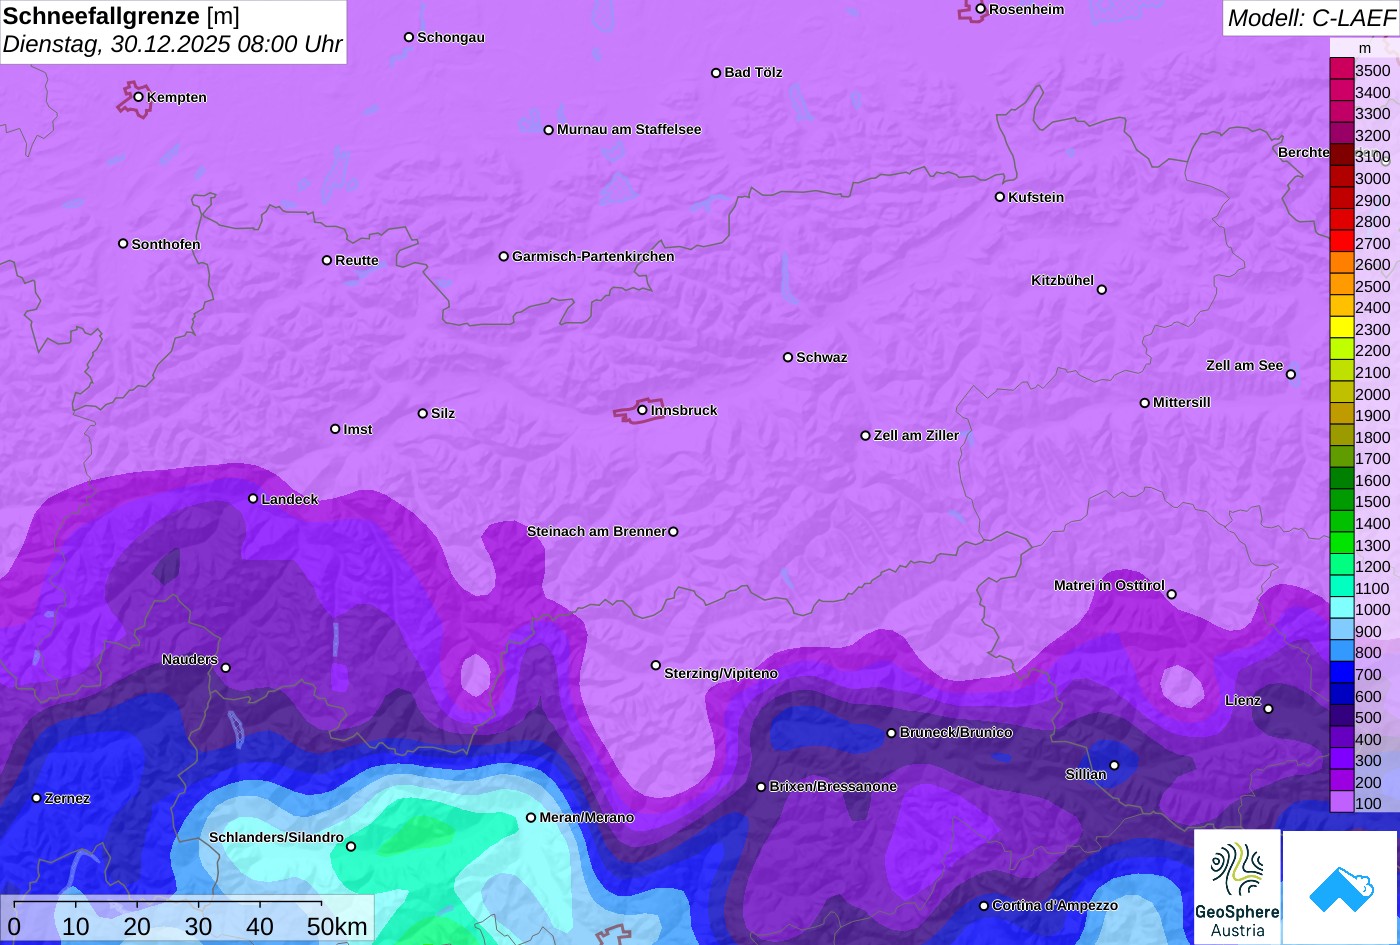Click the "Bruneck/Brunico" town name
Screen dimensions: 1400x945
[956, 733]
